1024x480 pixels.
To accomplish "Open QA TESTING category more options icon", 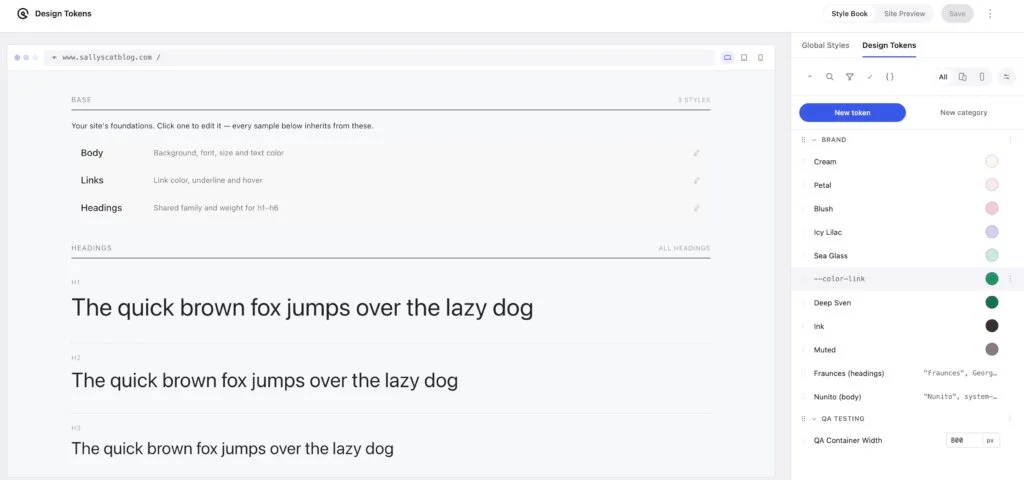I will pos(1010,419).
